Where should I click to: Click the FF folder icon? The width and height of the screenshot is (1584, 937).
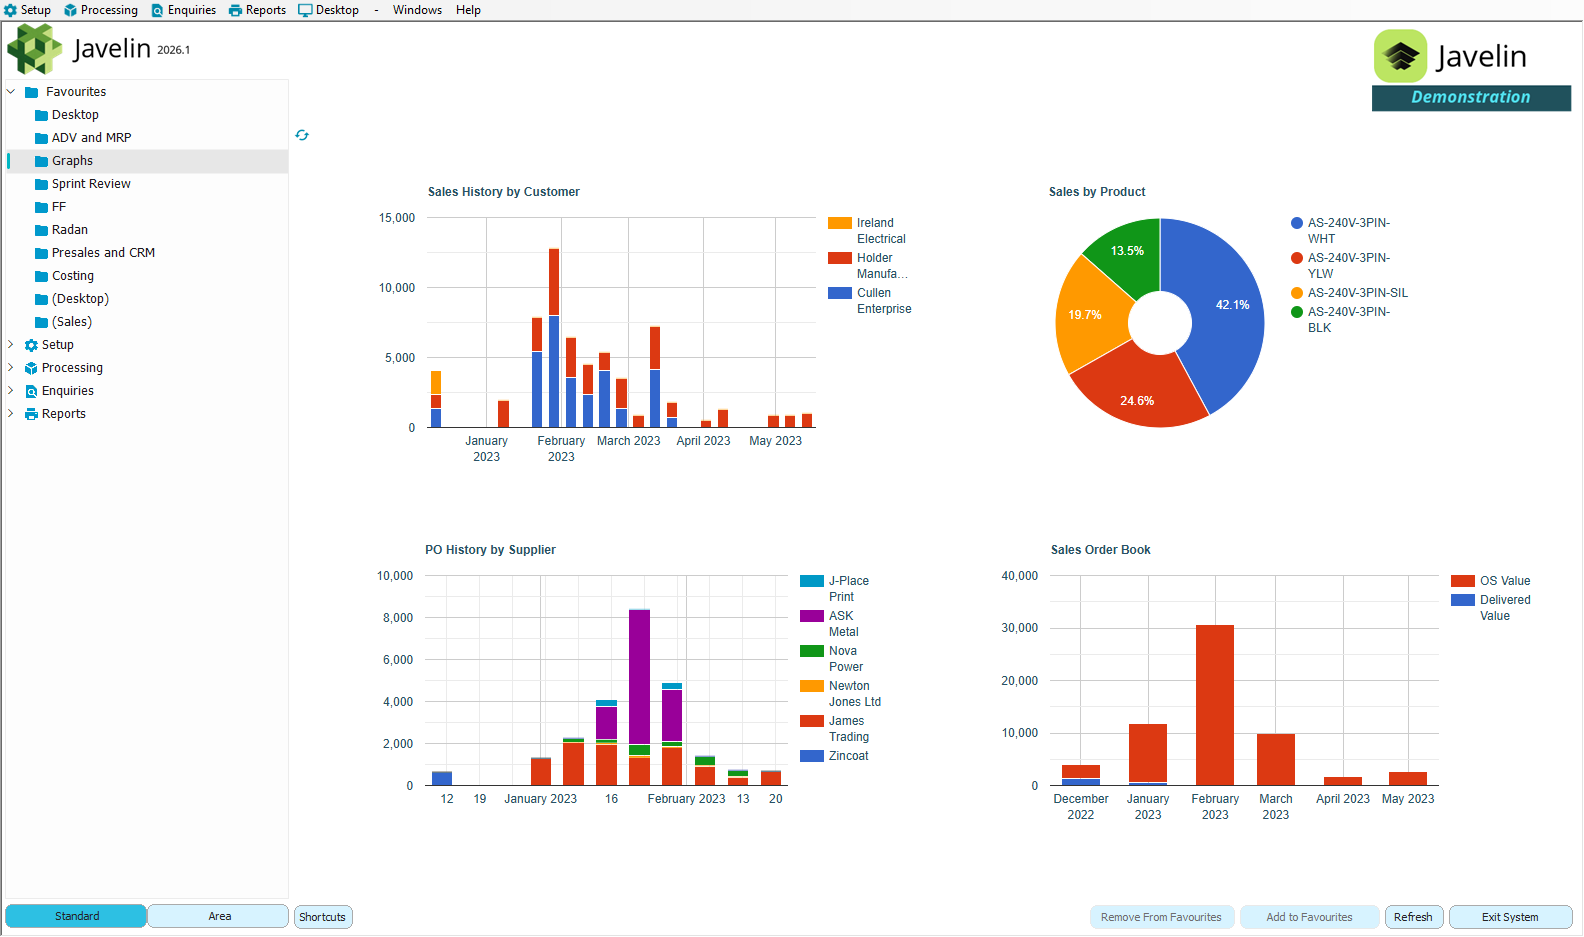[x=41, y=207]
